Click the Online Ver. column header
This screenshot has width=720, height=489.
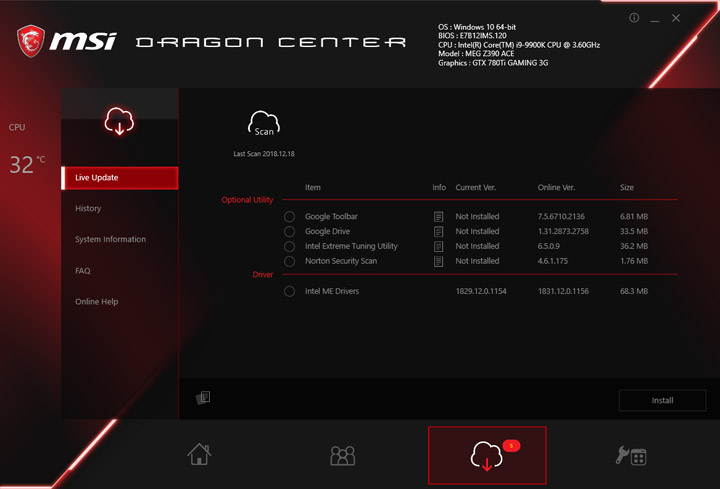pos(557,187)
